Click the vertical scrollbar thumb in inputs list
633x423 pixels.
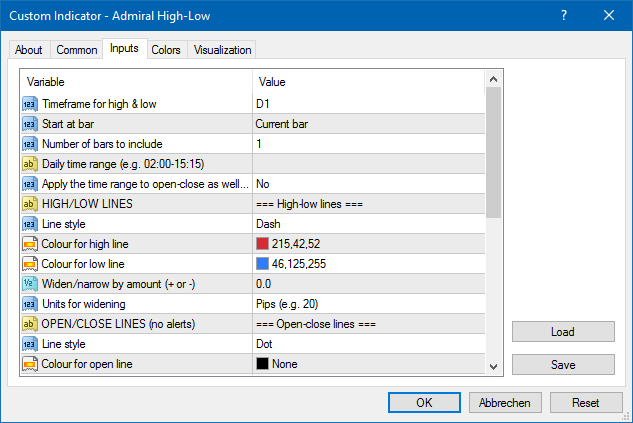(x=493, y=153)
